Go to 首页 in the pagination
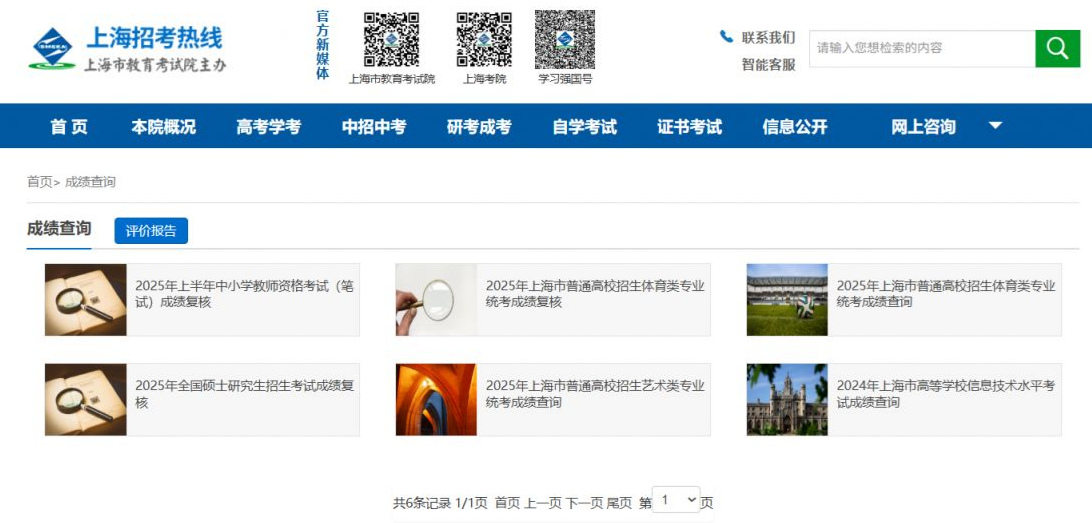 point(507,503)
